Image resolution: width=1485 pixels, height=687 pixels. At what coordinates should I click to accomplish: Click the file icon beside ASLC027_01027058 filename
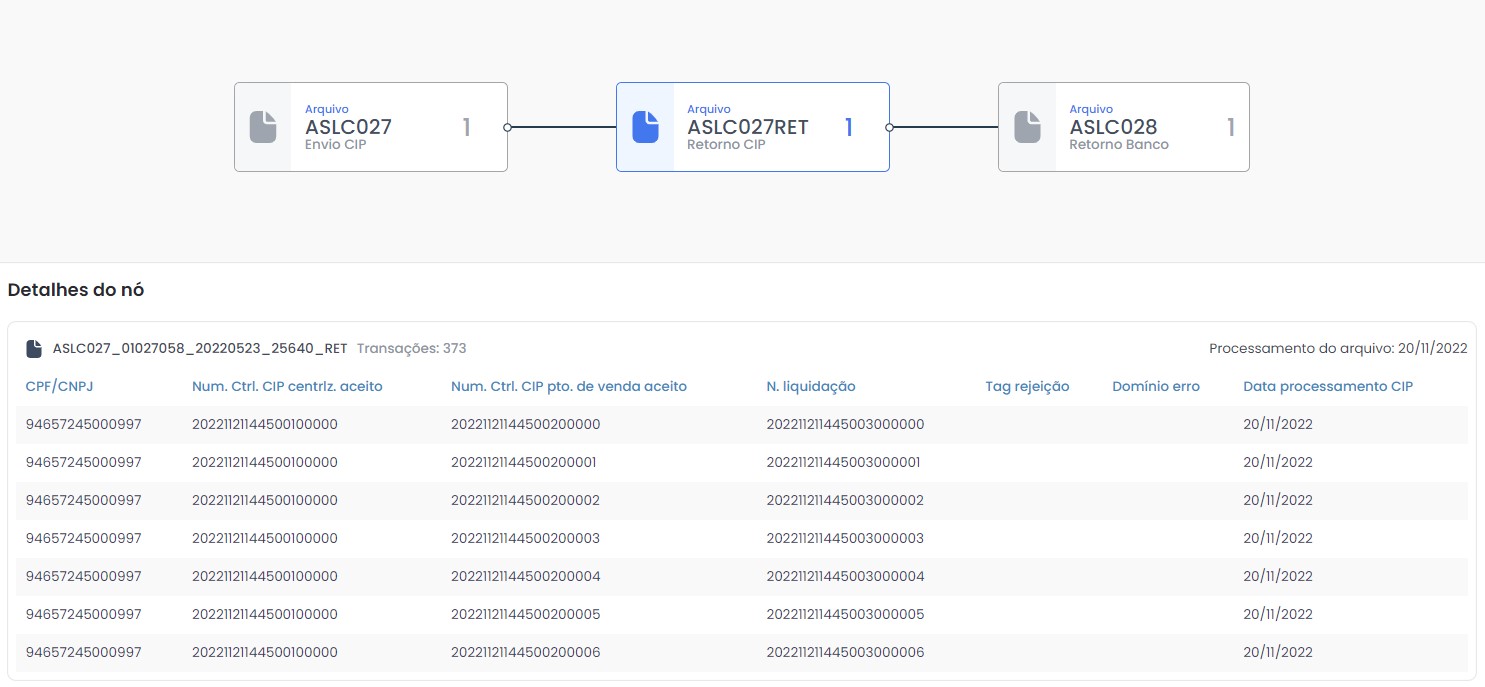click(x=34, y=349)
